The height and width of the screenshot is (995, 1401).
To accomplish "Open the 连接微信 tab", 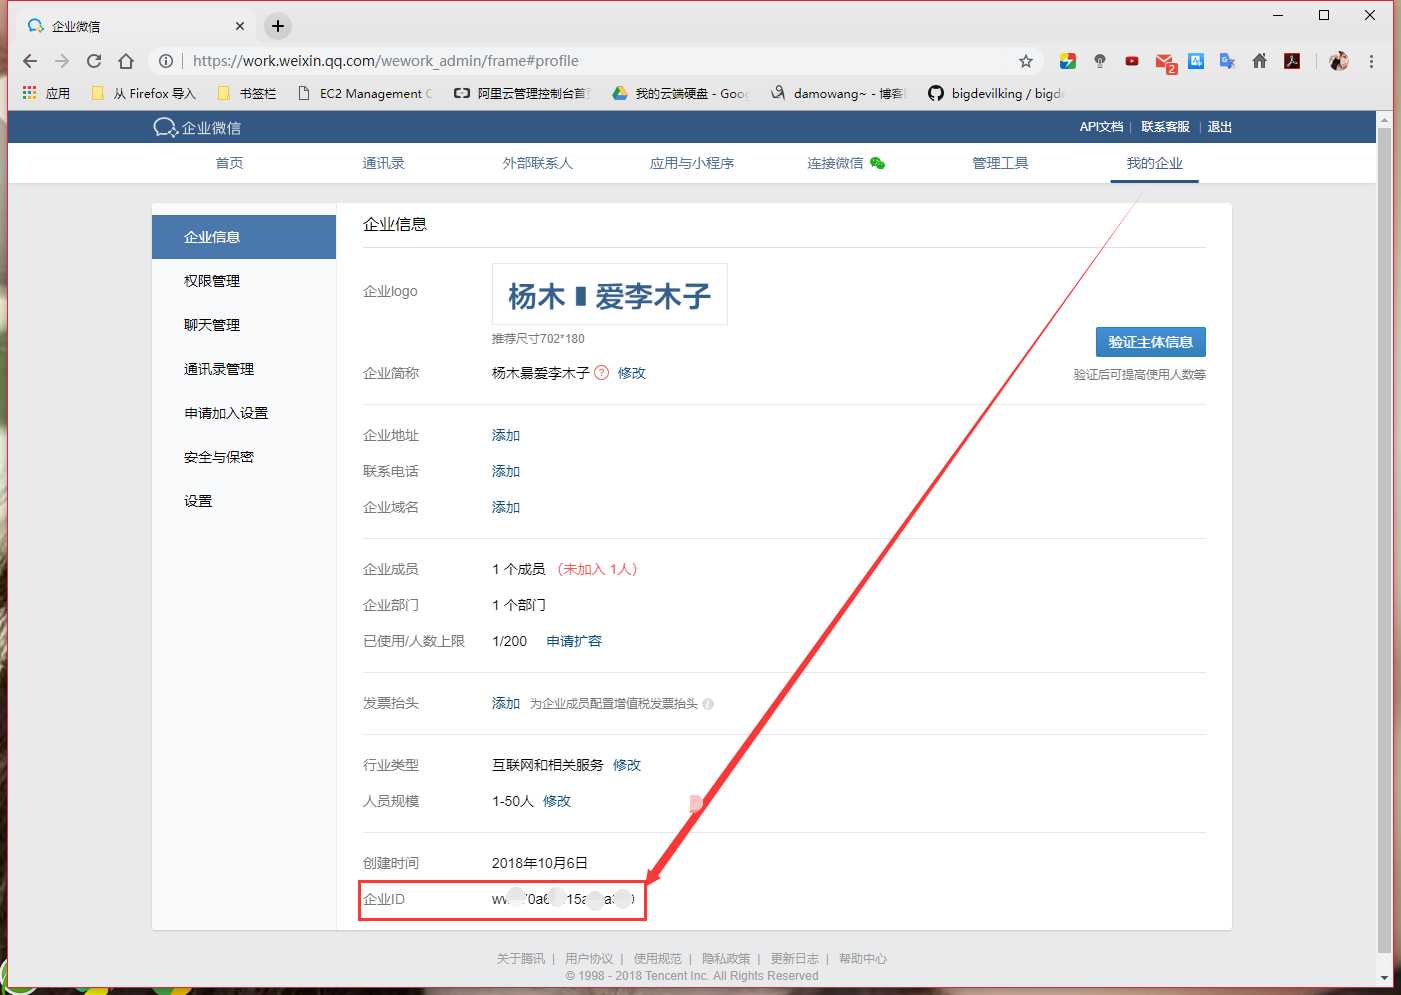I will pyautogui.click(x=846, y=163).
